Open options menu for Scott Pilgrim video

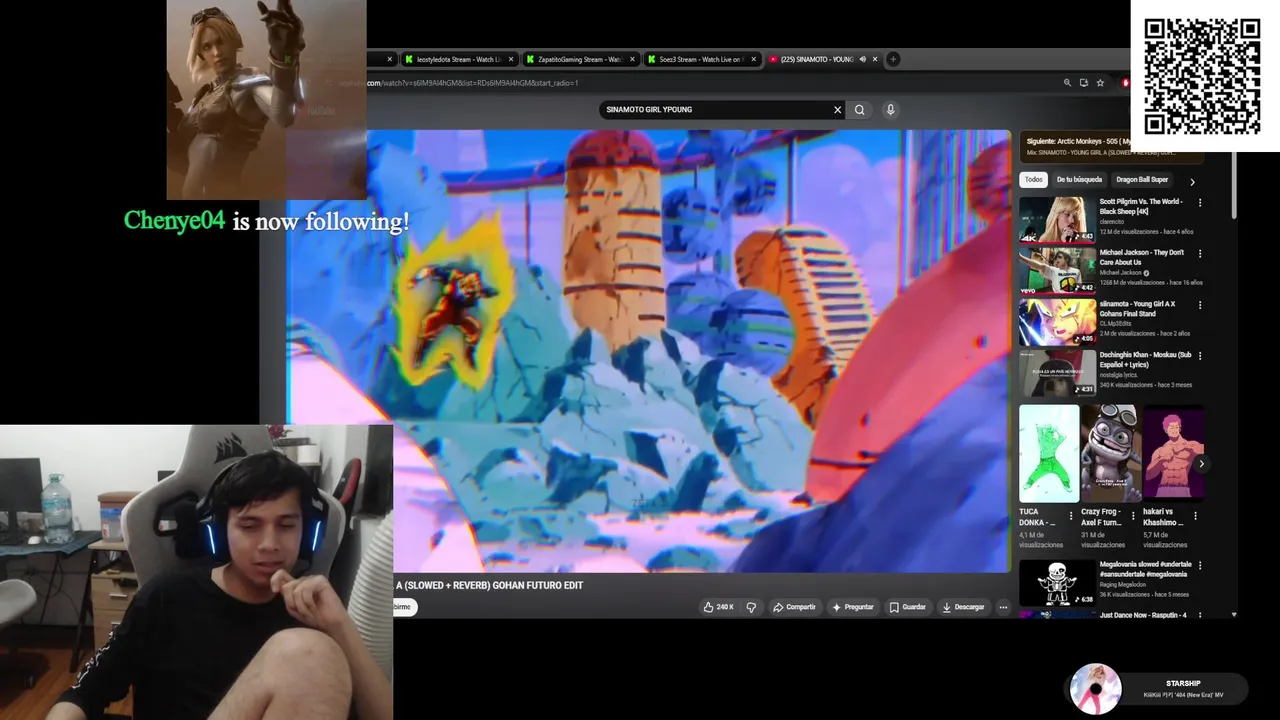coord(1200,202)
